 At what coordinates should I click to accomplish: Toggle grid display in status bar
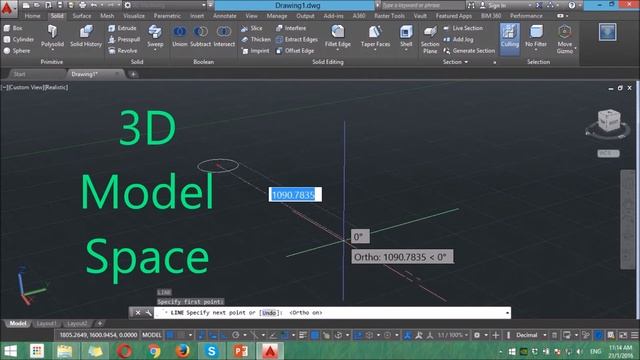170,335
